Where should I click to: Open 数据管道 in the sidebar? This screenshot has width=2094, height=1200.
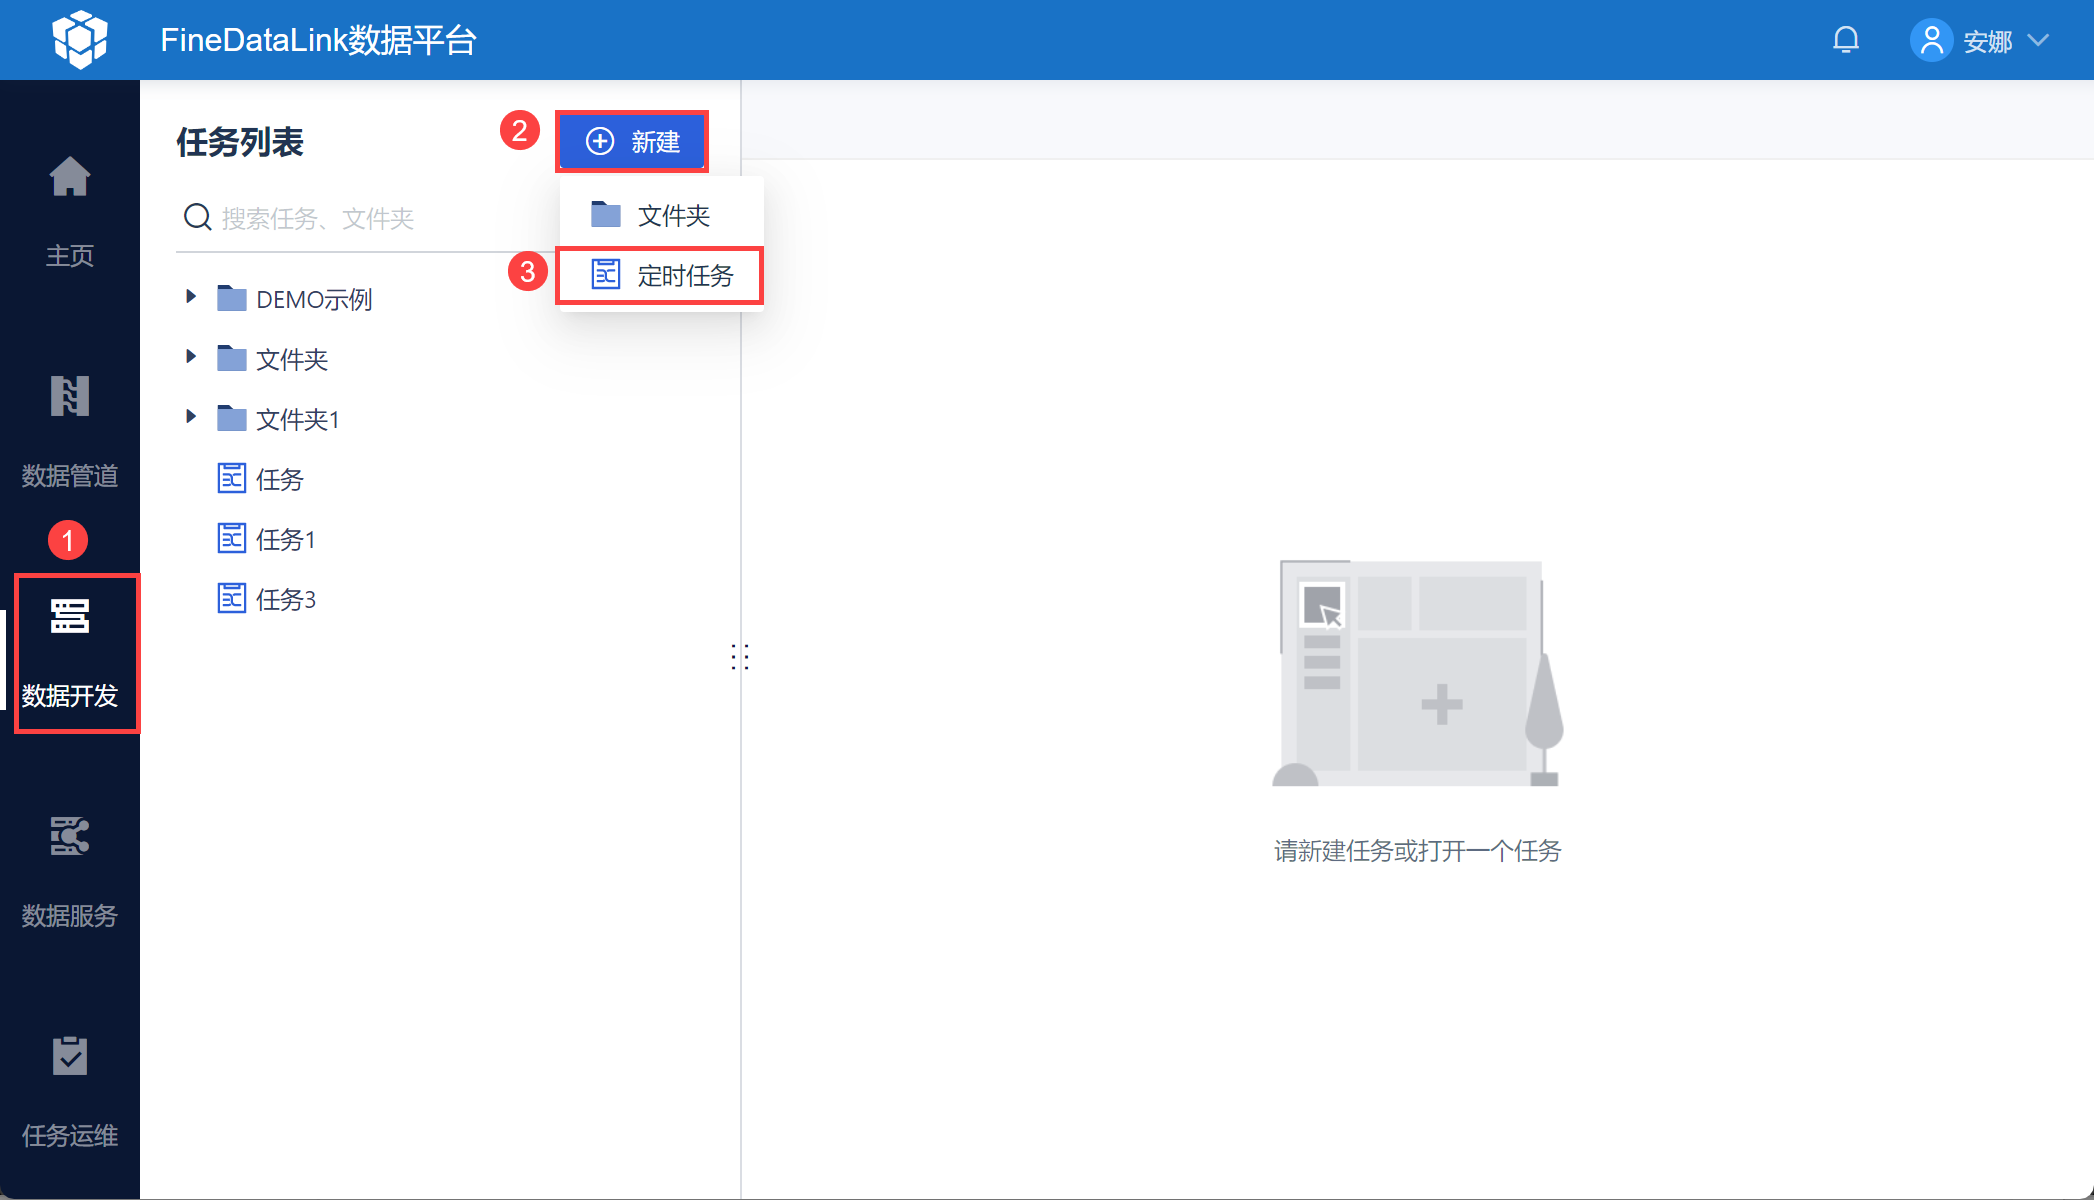(x=70, y=397)
